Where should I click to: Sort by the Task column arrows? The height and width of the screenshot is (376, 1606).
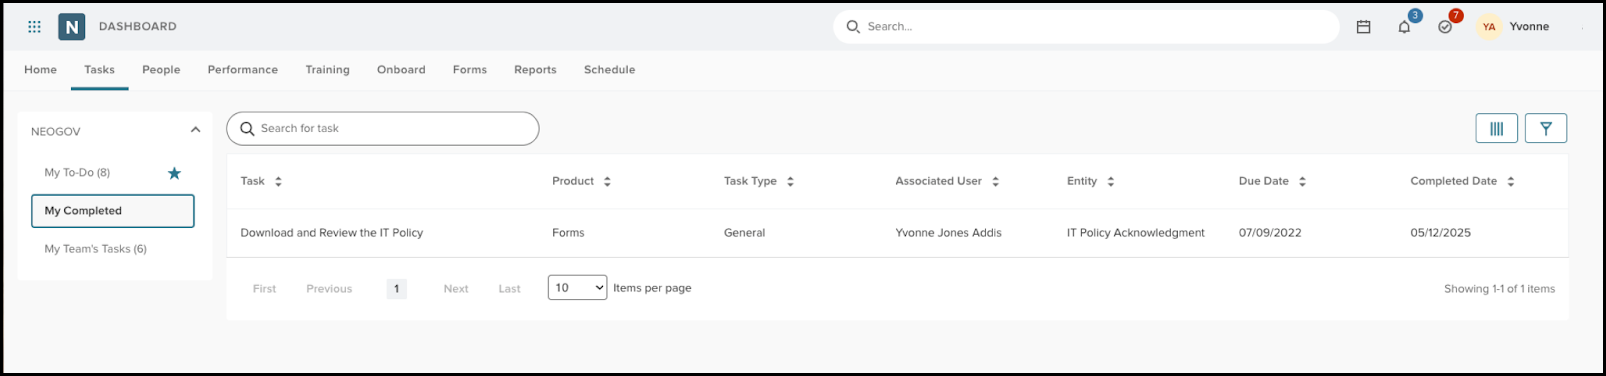[x=278, y=182]
